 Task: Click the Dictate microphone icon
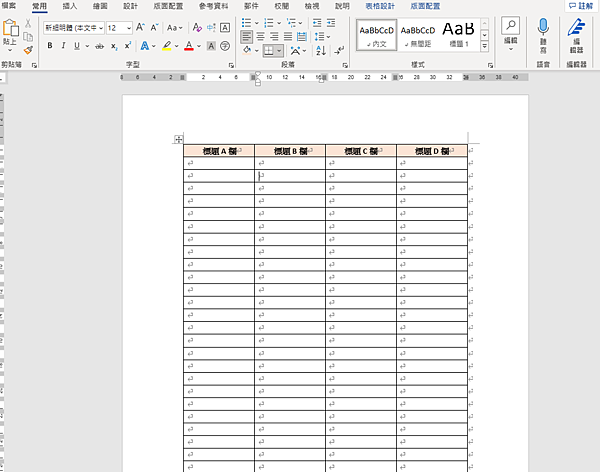coord(543,27)
